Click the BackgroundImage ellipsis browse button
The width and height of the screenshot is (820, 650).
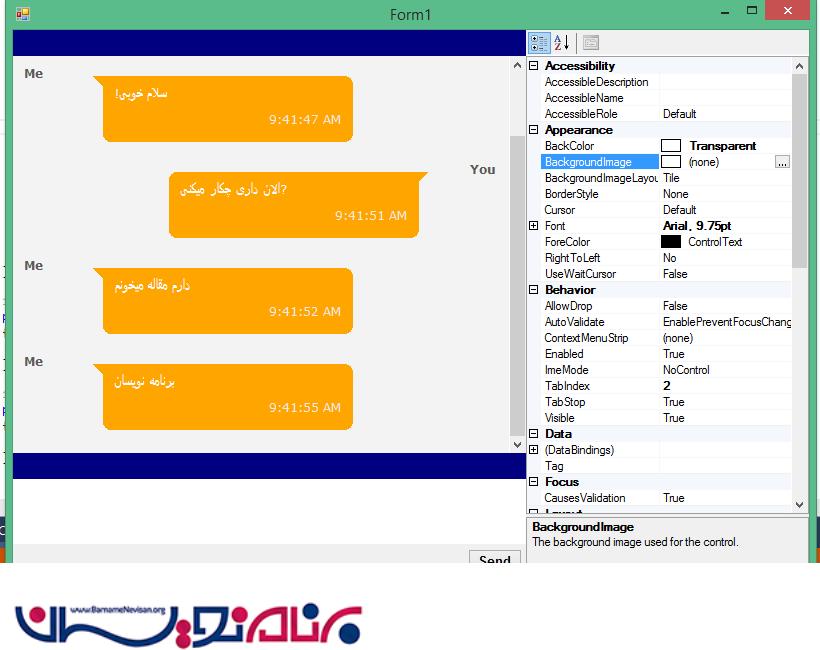coord(782,162)
